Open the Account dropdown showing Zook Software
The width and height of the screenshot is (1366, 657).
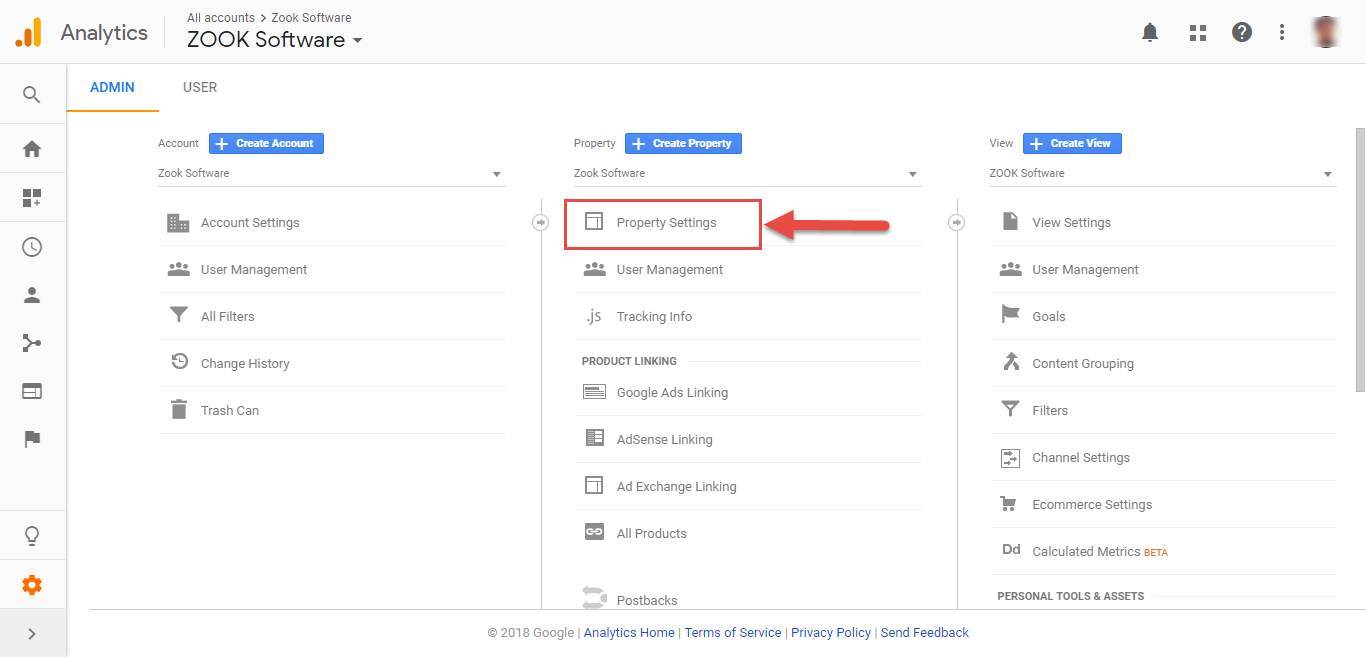tap(331, 174)
